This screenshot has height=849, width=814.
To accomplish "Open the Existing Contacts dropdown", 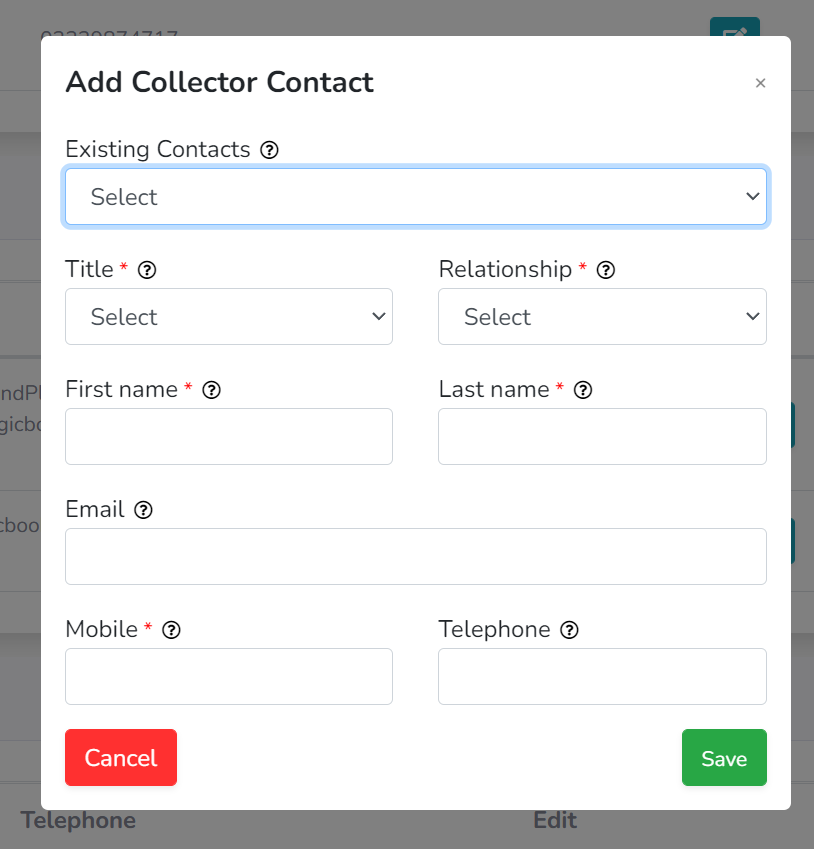I will [x=416, y=197].
